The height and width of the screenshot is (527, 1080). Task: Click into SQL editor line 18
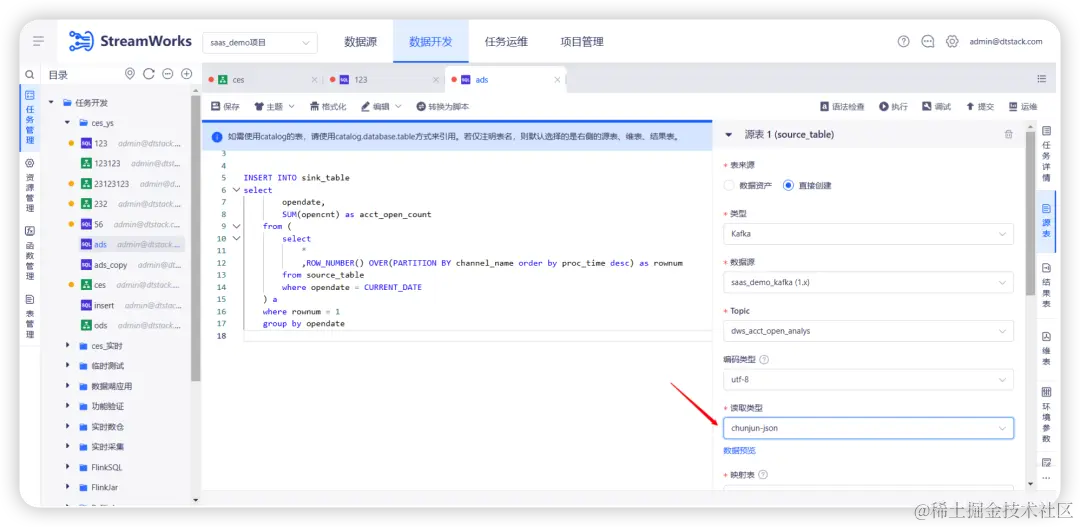click(x=475, y=335)
